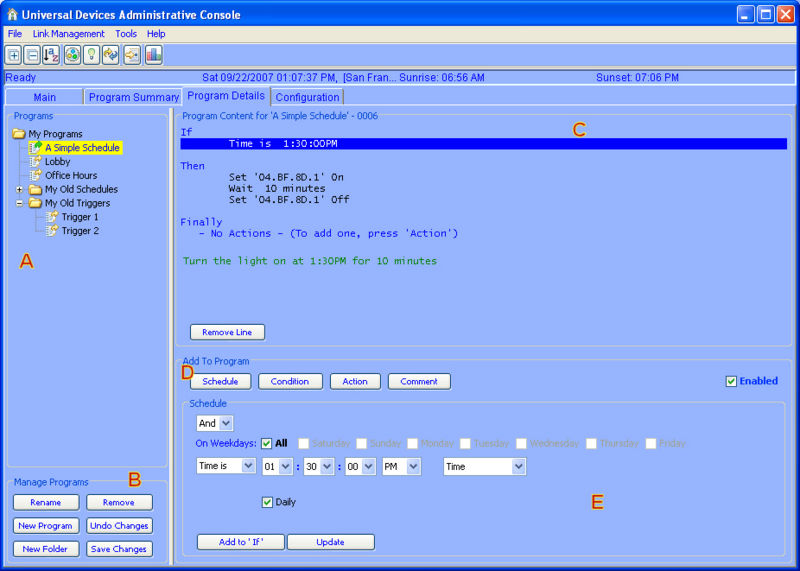Uncheck the Enabled checkbox
Screen dimensions: 800x571
pyautogui.click(x=731, y=381)
